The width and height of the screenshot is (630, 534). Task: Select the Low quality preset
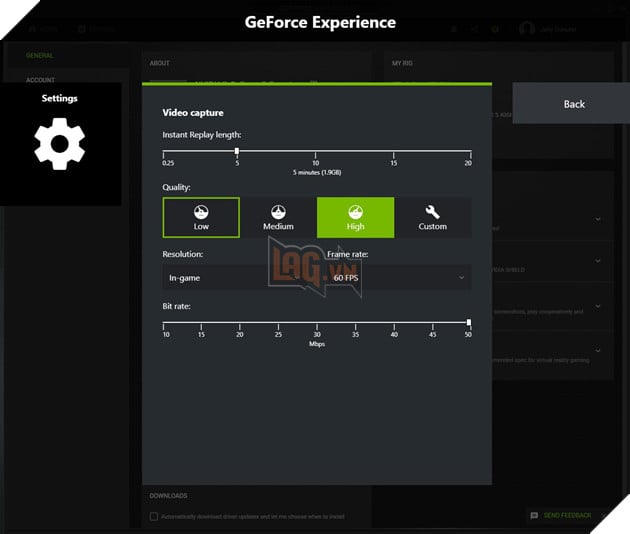point(201,217)
